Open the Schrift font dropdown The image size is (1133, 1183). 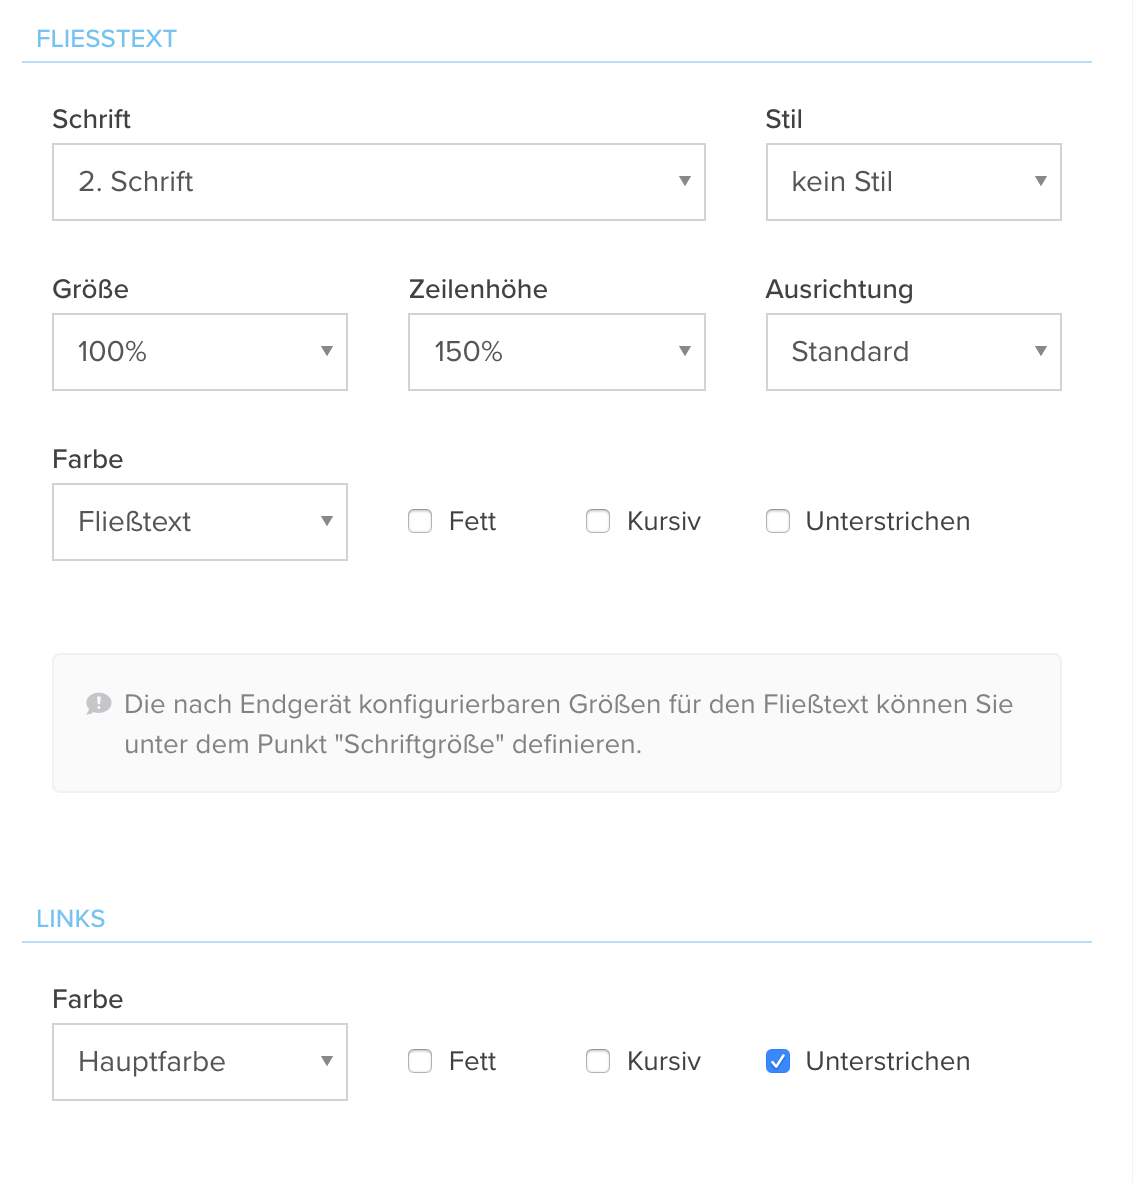click(x=379, y=182)
